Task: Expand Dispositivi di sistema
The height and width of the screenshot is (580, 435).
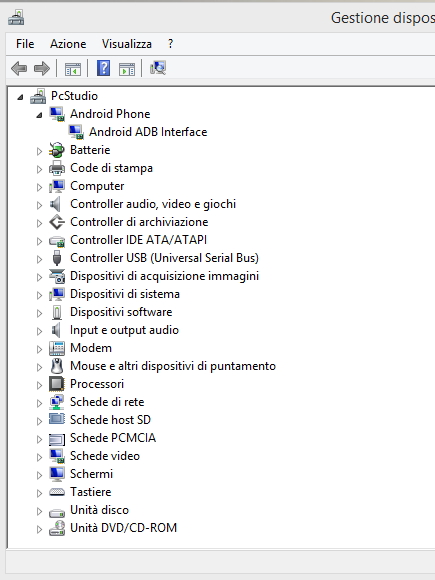Action: (39, 295)
